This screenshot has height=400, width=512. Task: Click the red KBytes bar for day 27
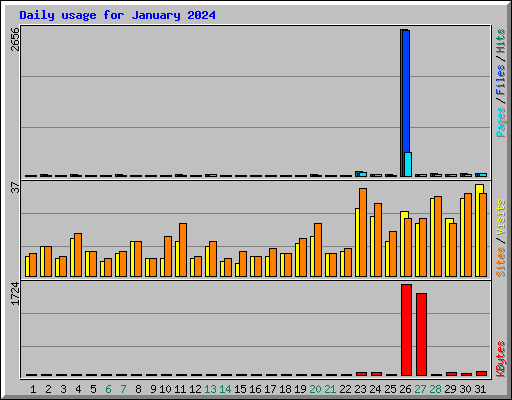click(421, 335)
